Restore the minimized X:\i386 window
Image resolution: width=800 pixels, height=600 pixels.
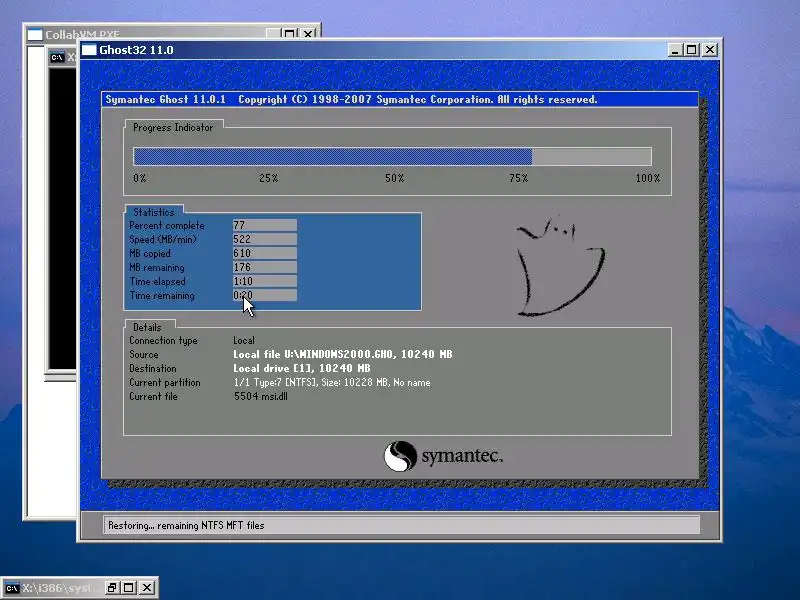(x=112, y=588)
